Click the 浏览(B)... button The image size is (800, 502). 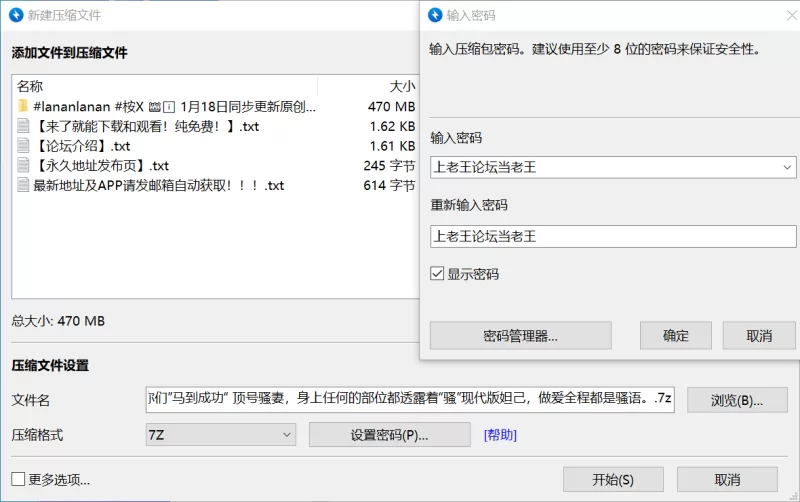(737, 400)
